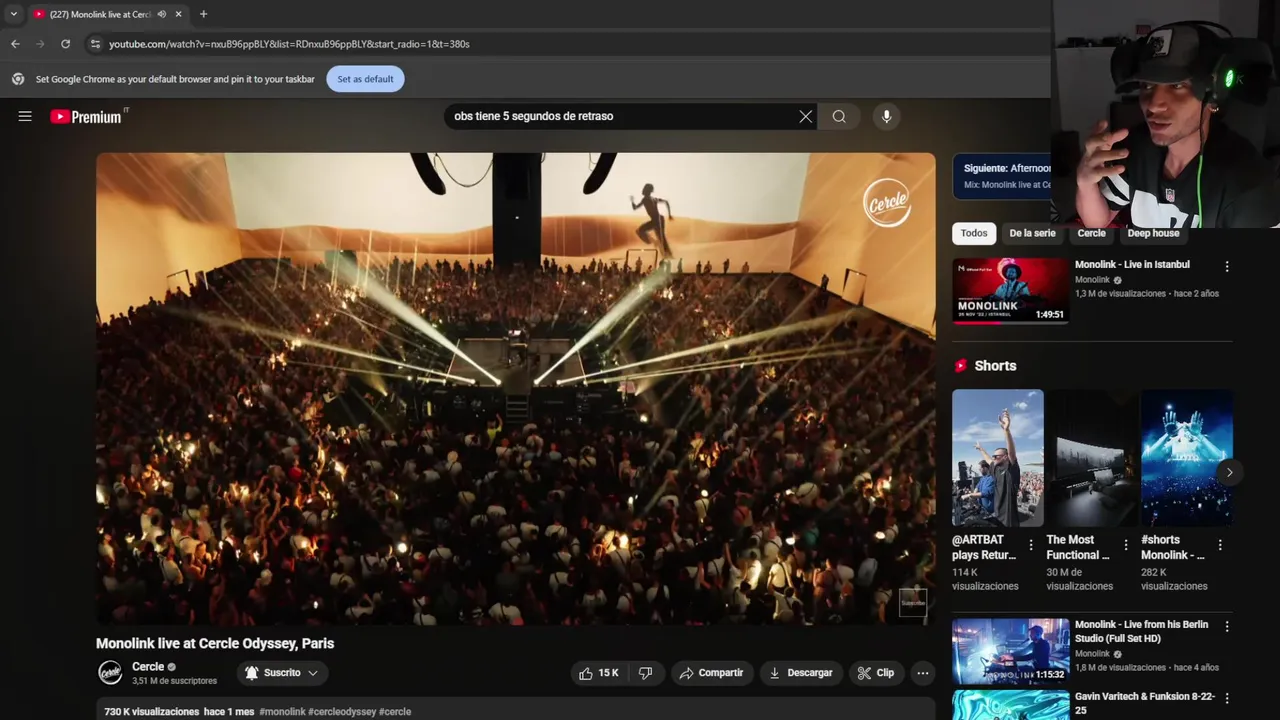The image size is (1280, 720).
Task: Click Set as default browser button
Action: click(365, 79)
